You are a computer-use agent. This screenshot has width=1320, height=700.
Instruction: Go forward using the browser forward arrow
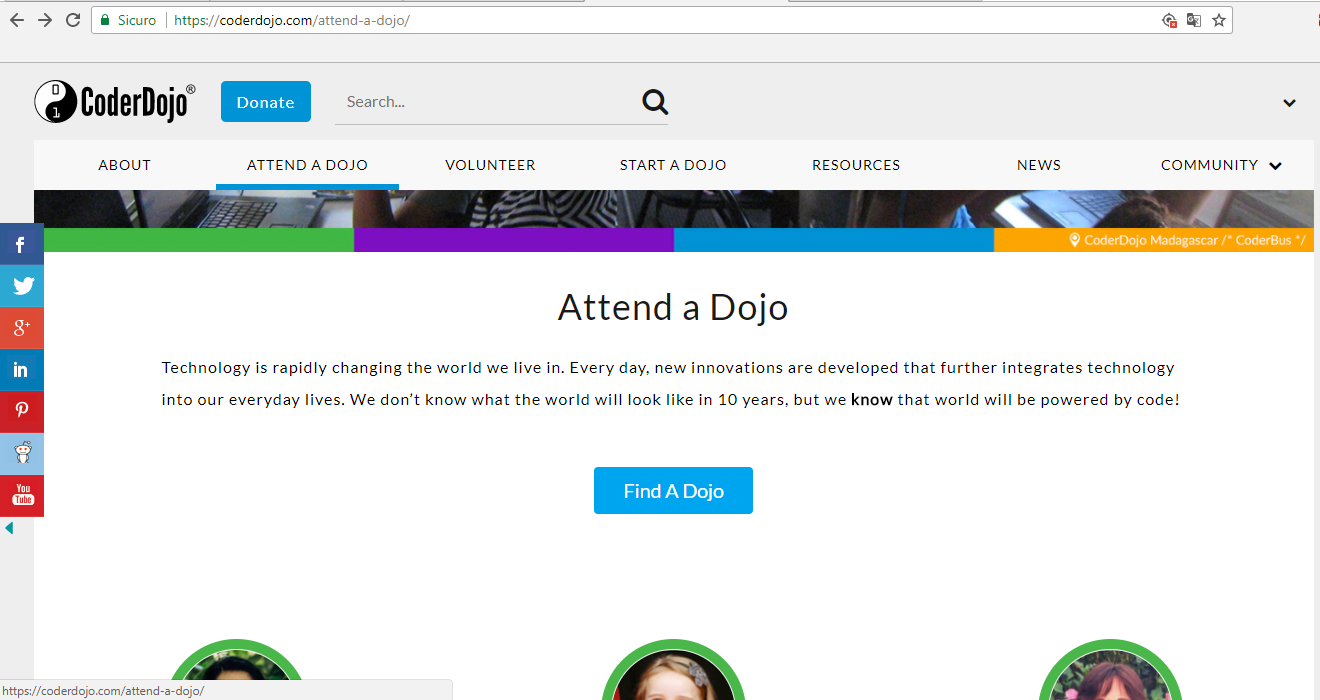point(45,20)
